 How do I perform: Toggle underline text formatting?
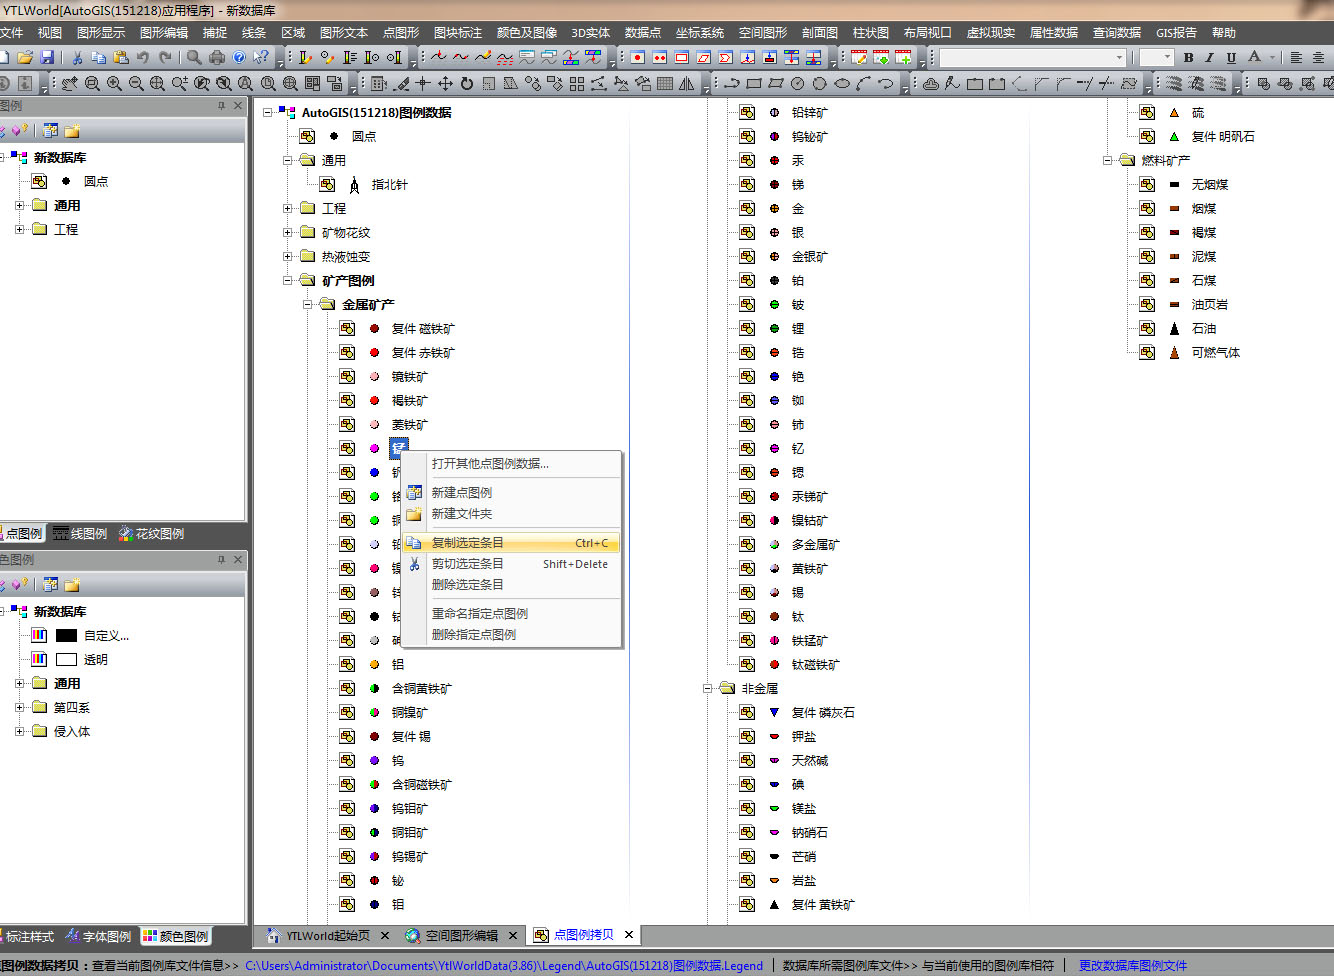pyautogui.click(x=1231, y=57)
